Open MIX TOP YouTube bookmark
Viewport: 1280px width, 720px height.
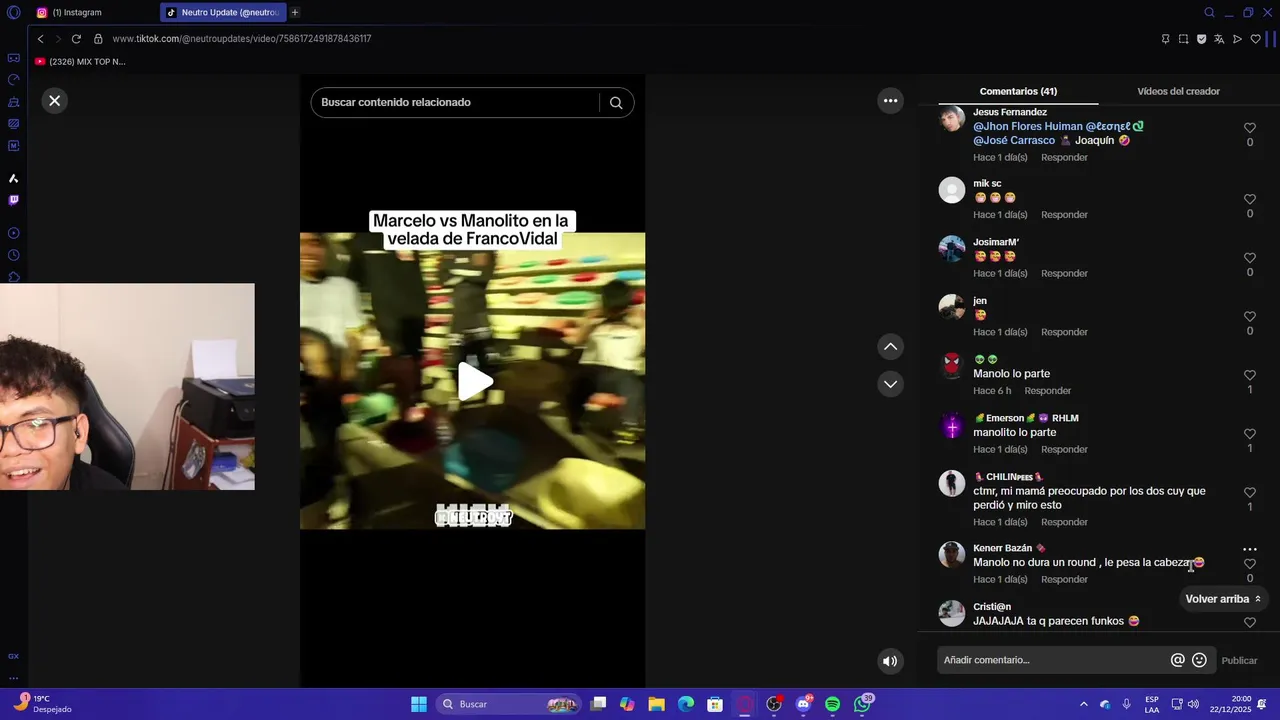(x=80, y=62)
